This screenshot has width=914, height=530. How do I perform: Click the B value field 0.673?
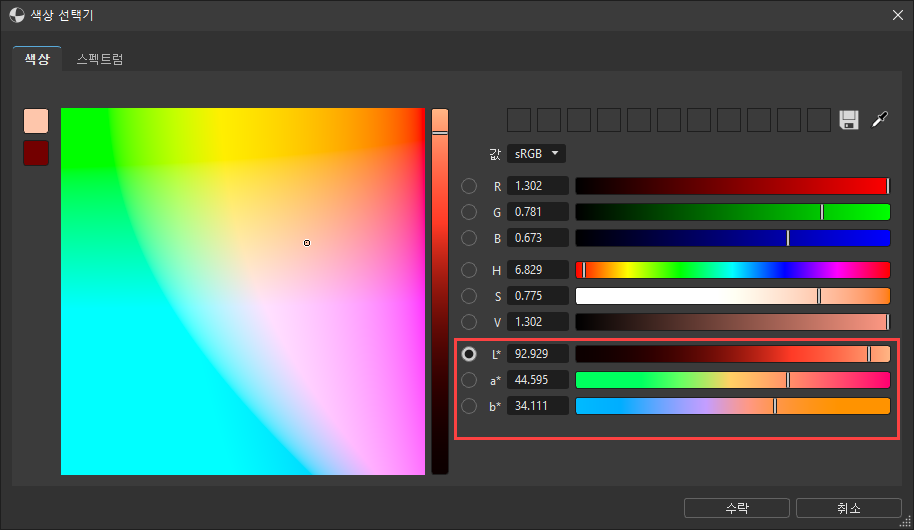(x=537, y=238)
